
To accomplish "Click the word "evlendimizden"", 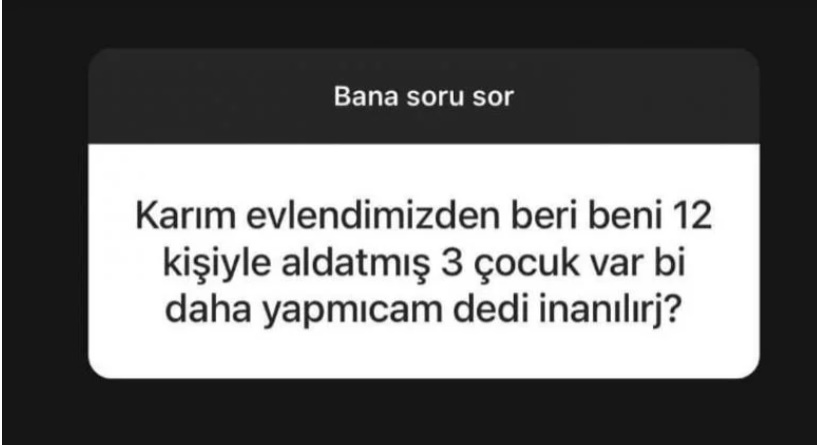I will click(x=374, y=216).
